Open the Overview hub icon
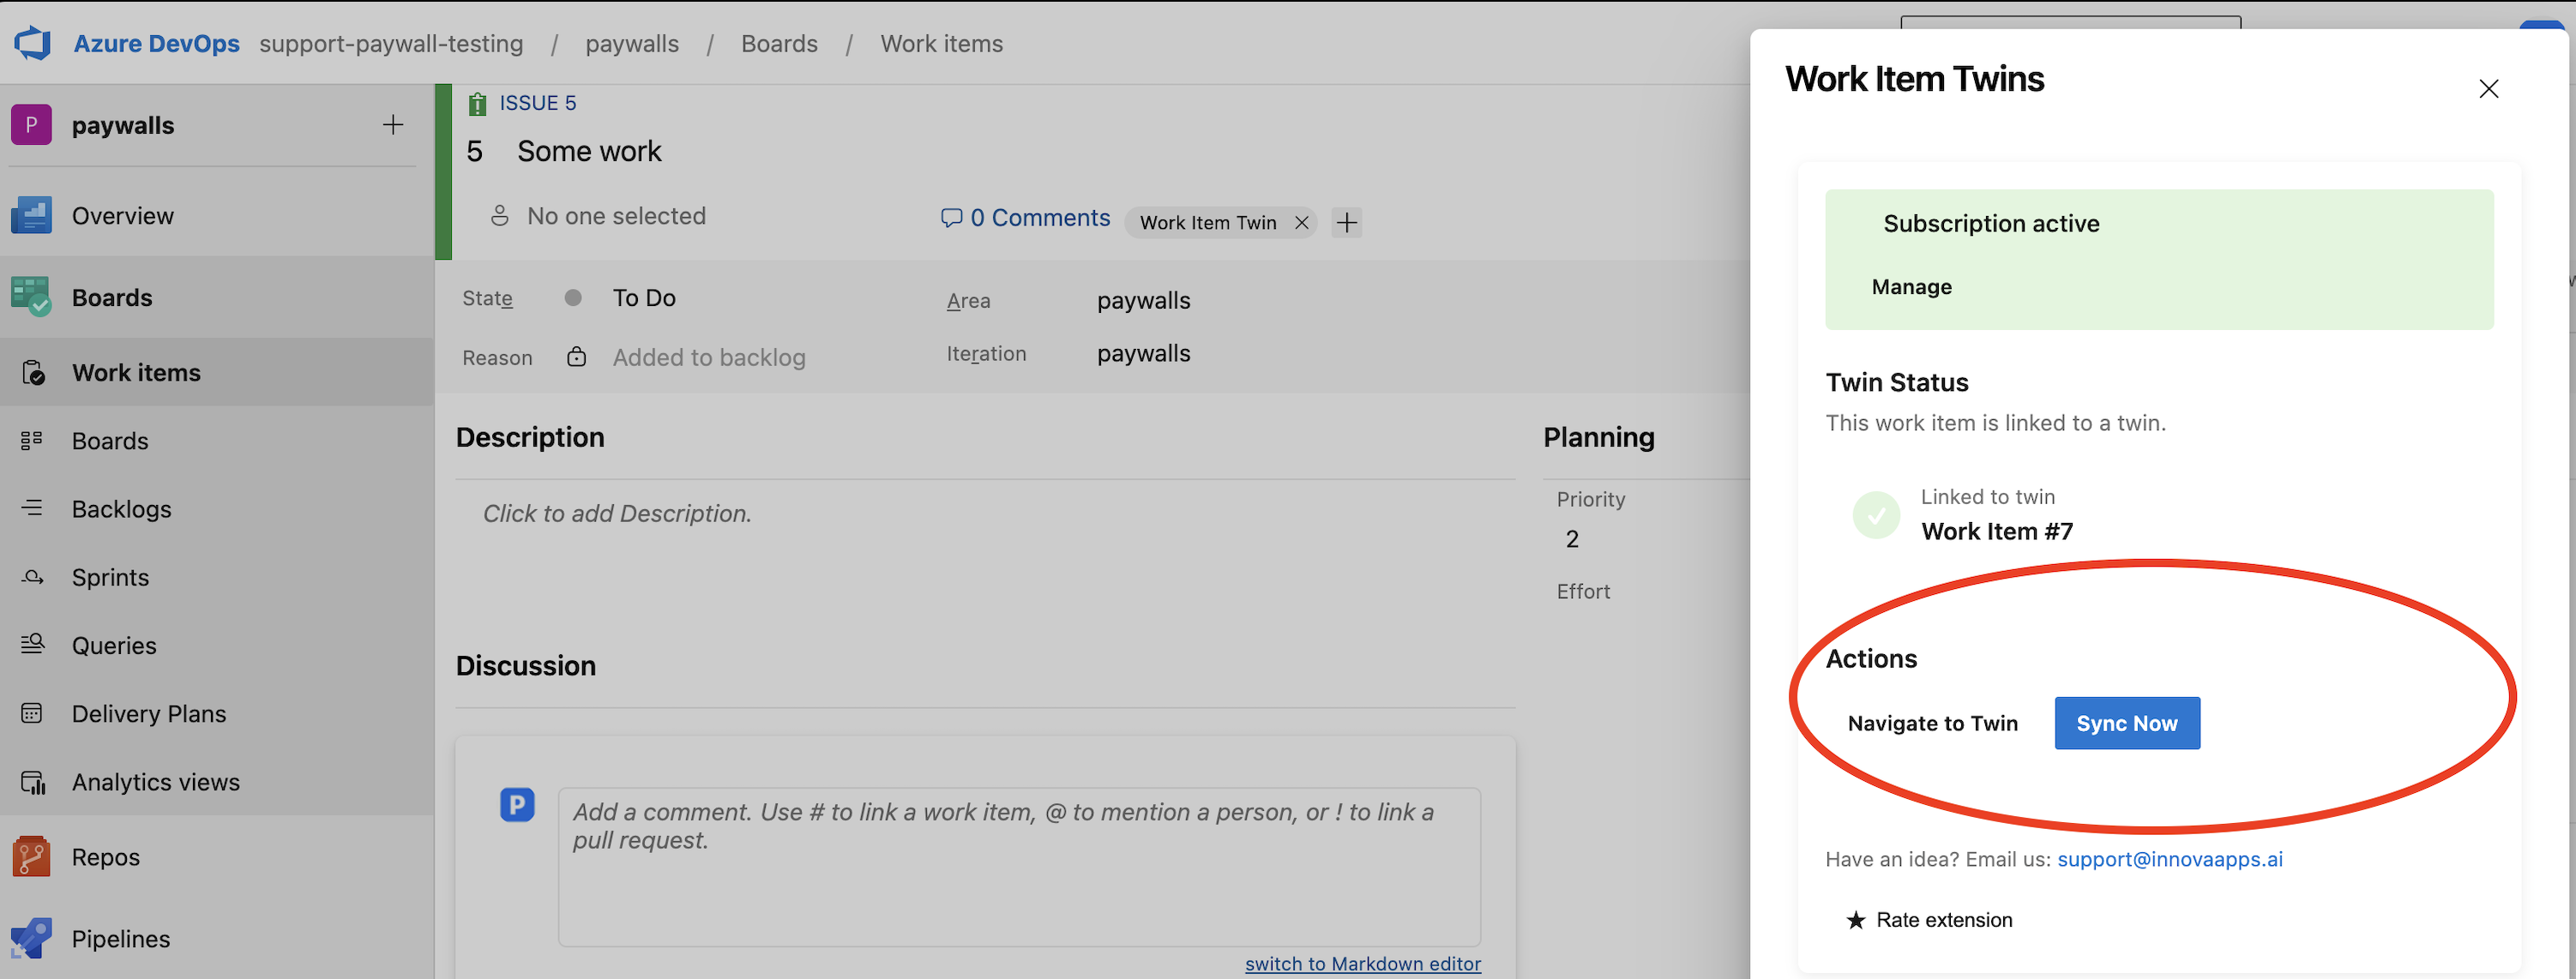The width and height of the screenshot is (2576, 979). click(31, 216)
